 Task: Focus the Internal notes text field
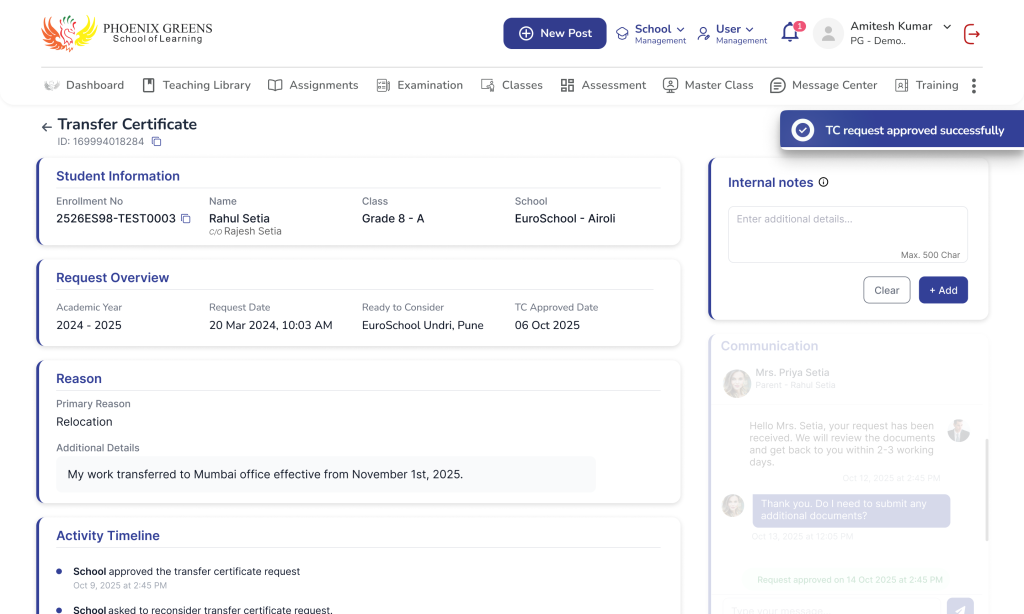847,233
